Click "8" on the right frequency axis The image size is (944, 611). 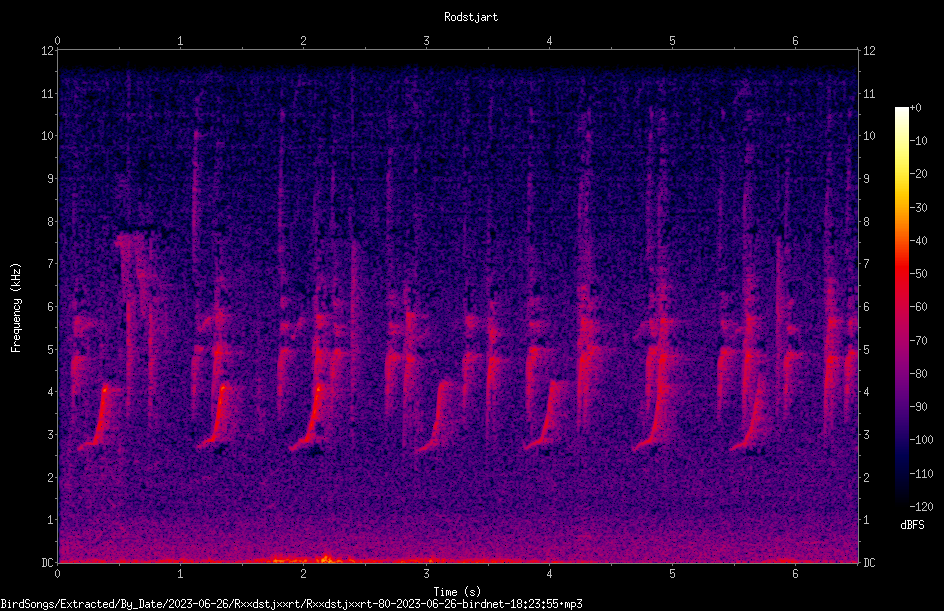pyautogui.click(x=866, y=222)
